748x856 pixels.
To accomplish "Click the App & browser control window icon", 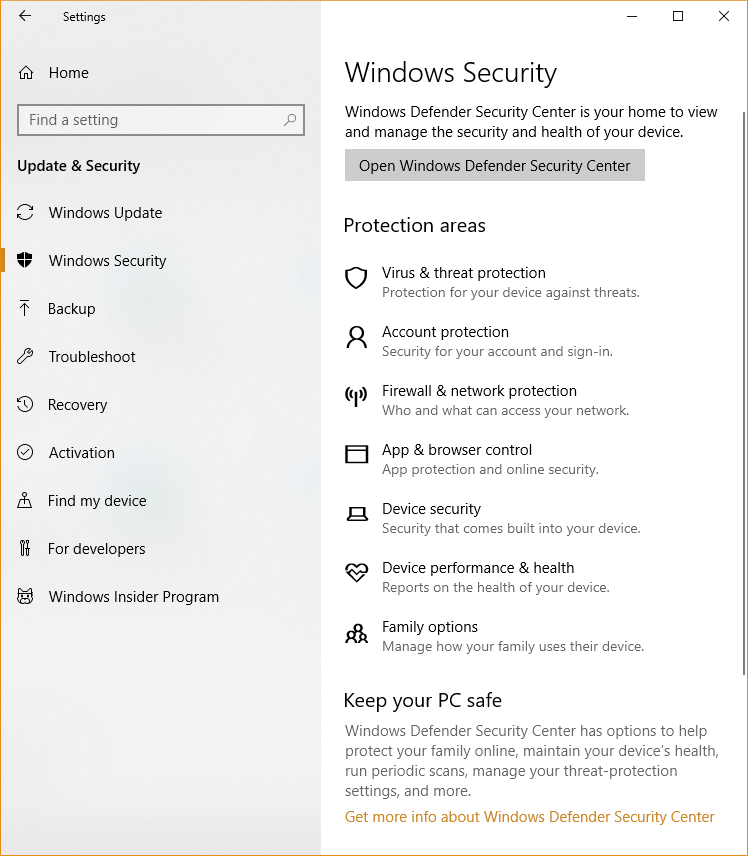I will [356, 455].
